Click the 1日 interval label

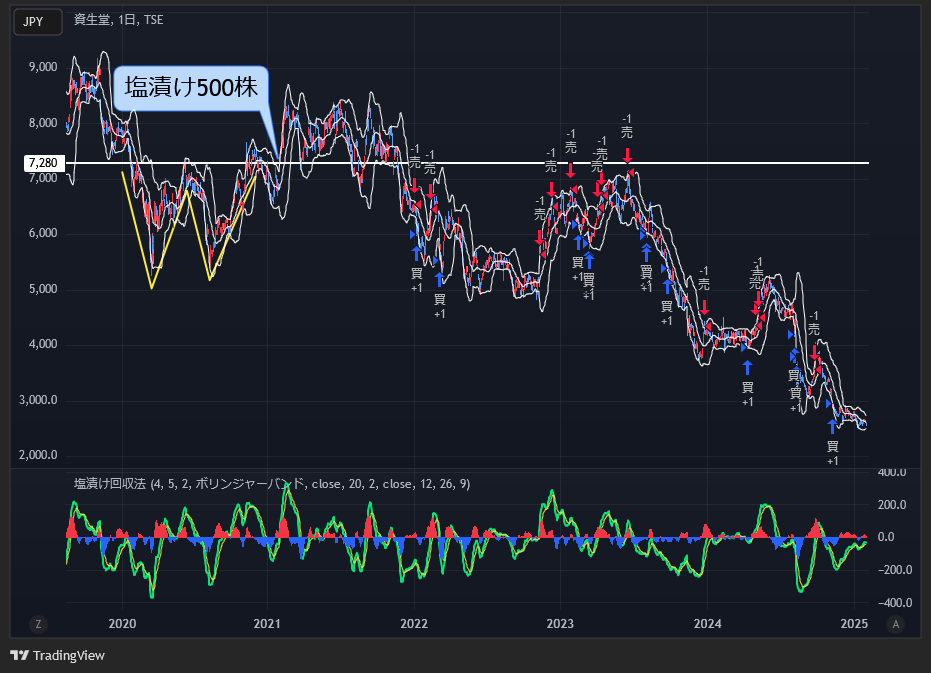tap(126, 20)
